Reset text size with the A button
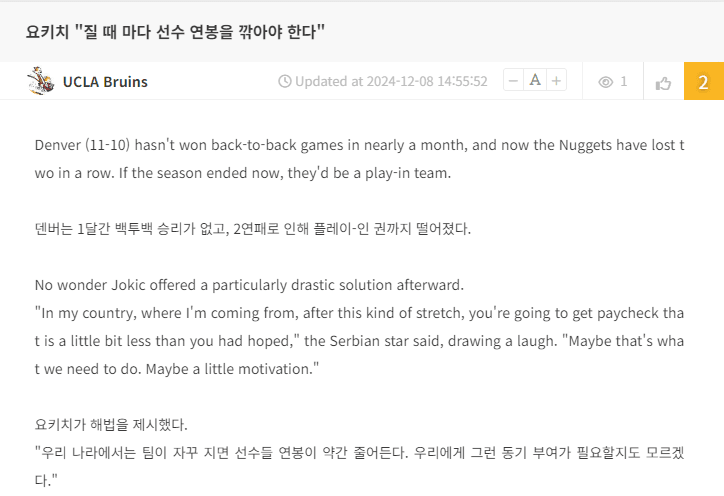The image size is (724, 496). [x=535, y=81]
